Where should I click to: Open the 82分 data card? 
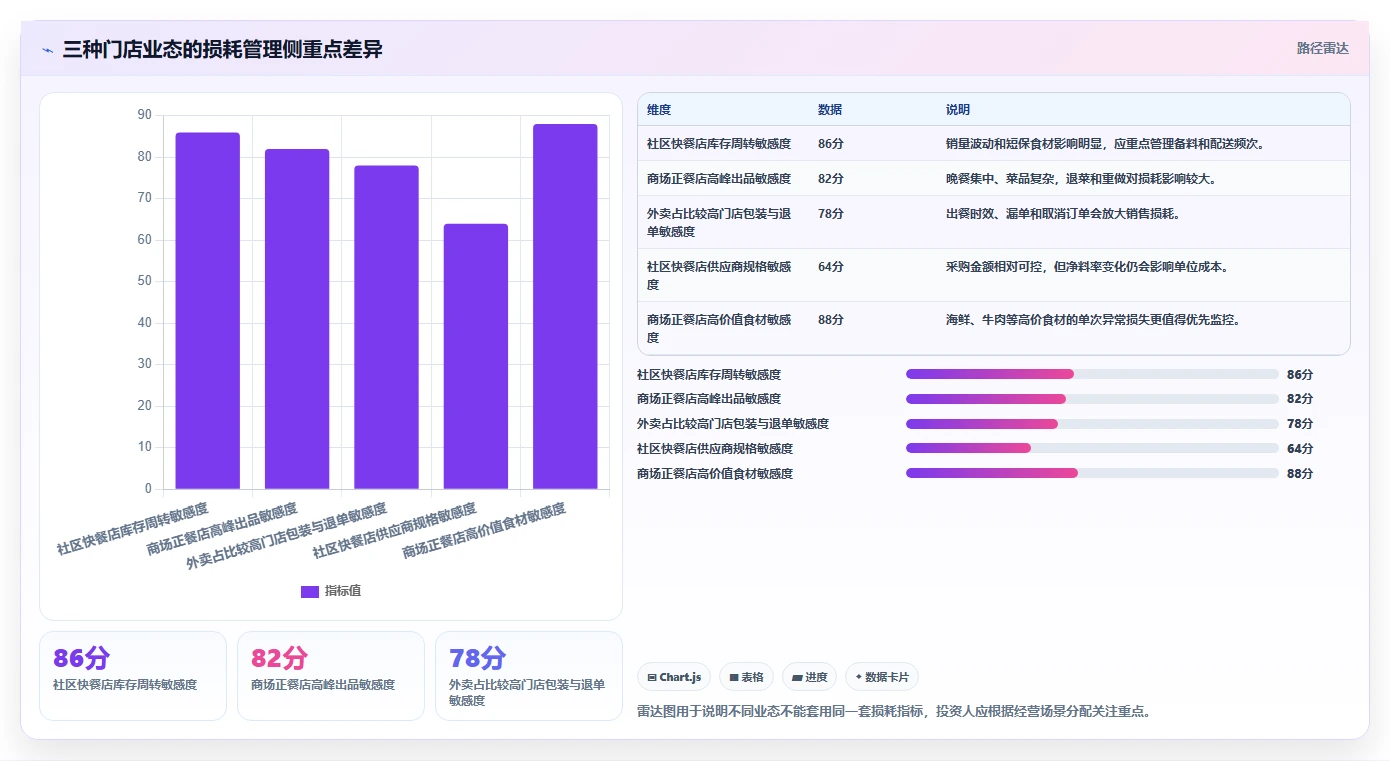click(x=331, y=675)
